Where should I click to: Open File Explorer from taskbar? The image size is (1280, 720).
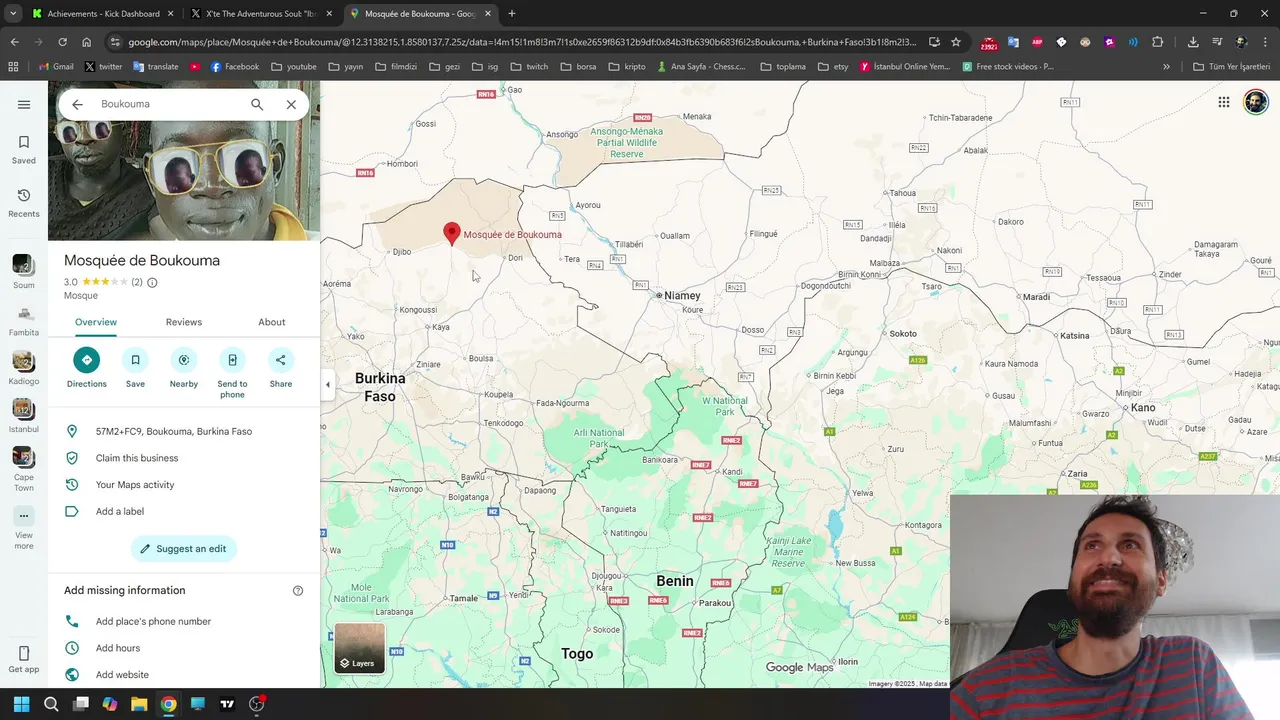coord(139,704)
